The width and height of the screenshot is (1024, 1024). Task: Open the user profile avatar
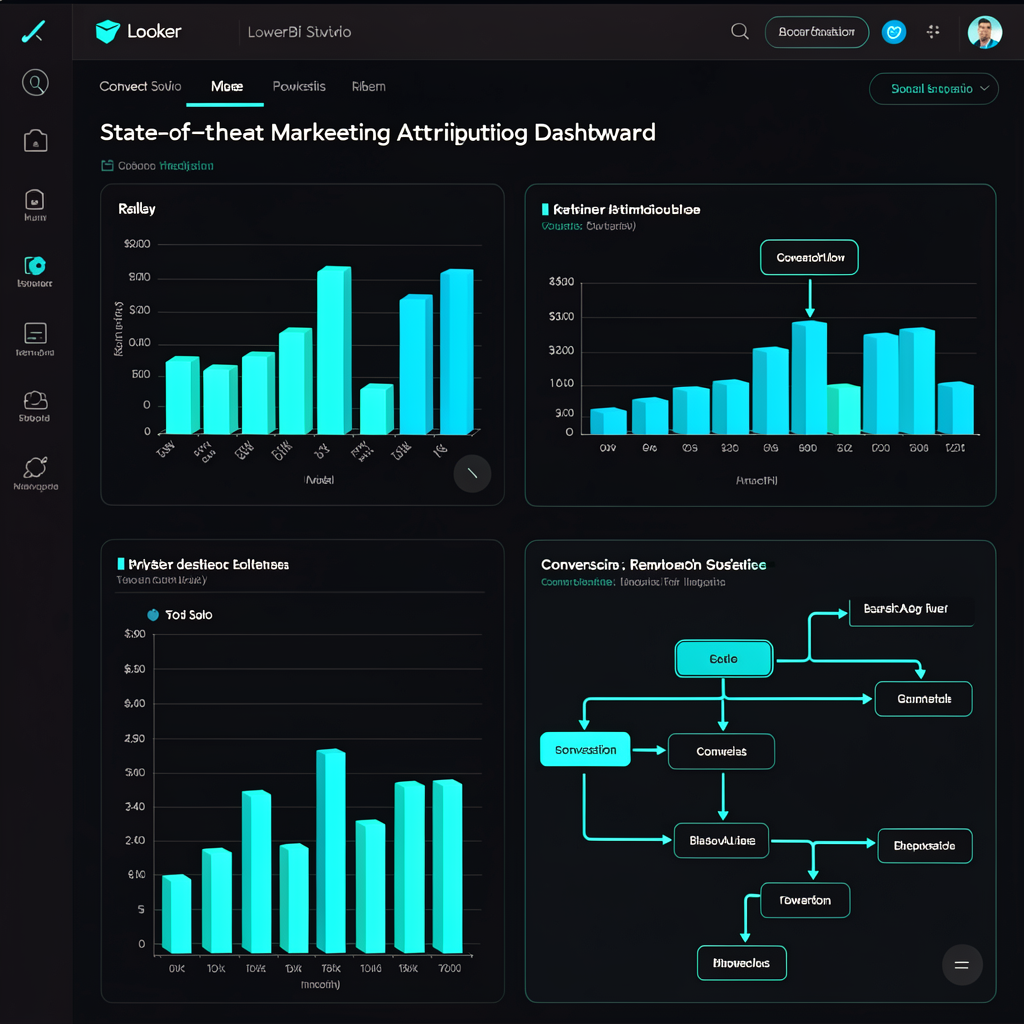985,32
